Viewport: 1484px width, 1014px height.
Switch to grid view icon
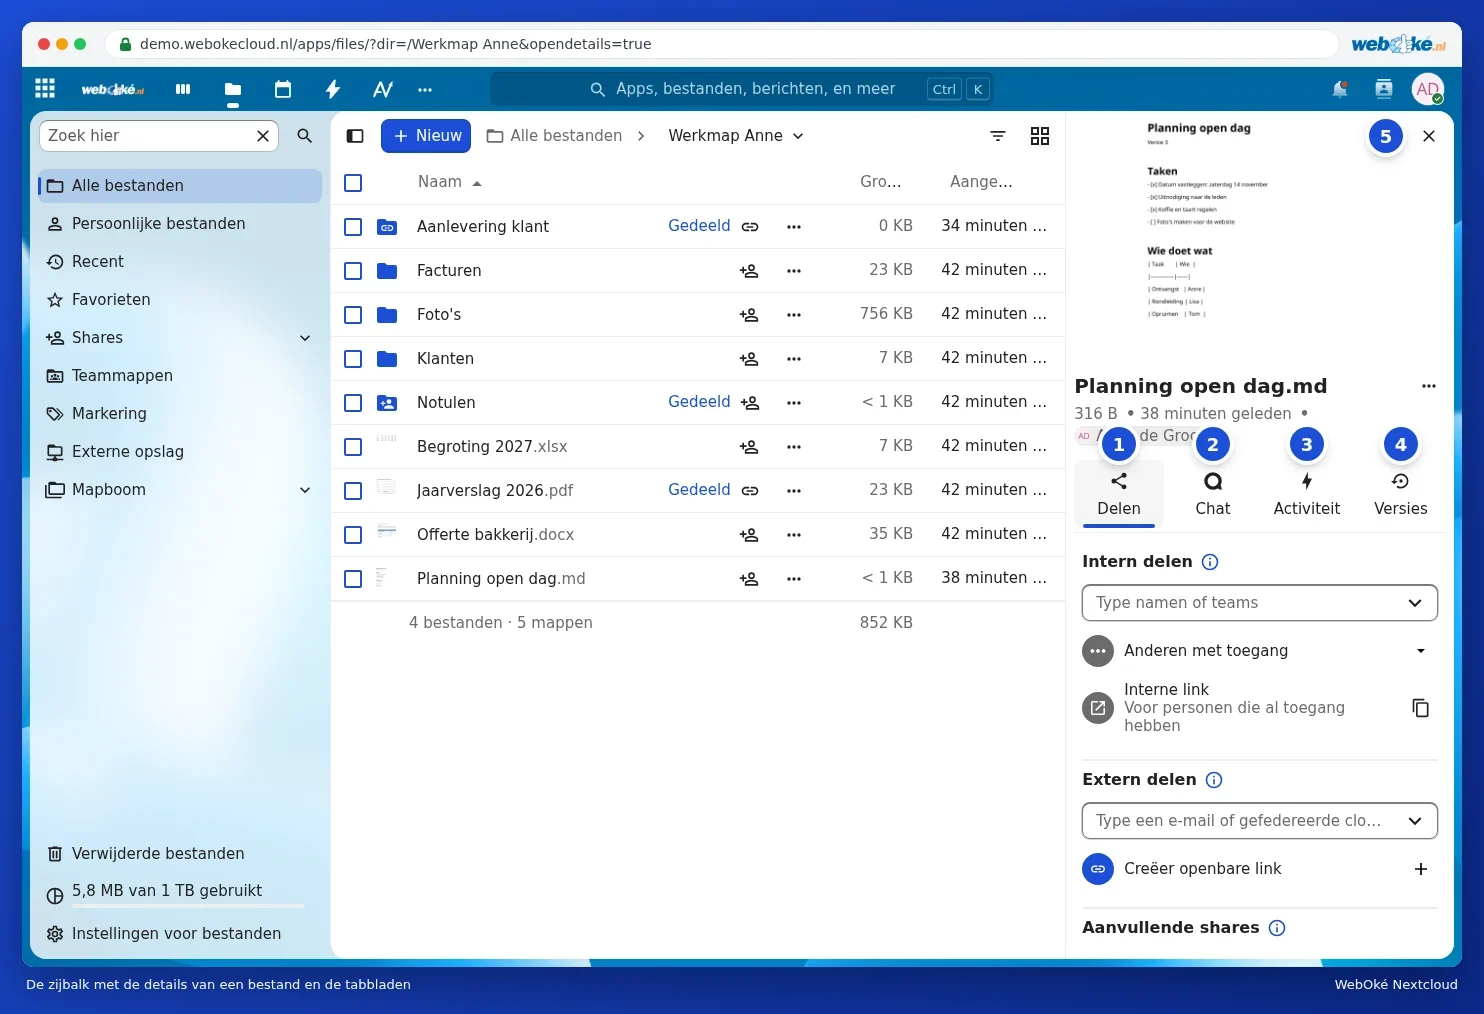click(1040, 136)
